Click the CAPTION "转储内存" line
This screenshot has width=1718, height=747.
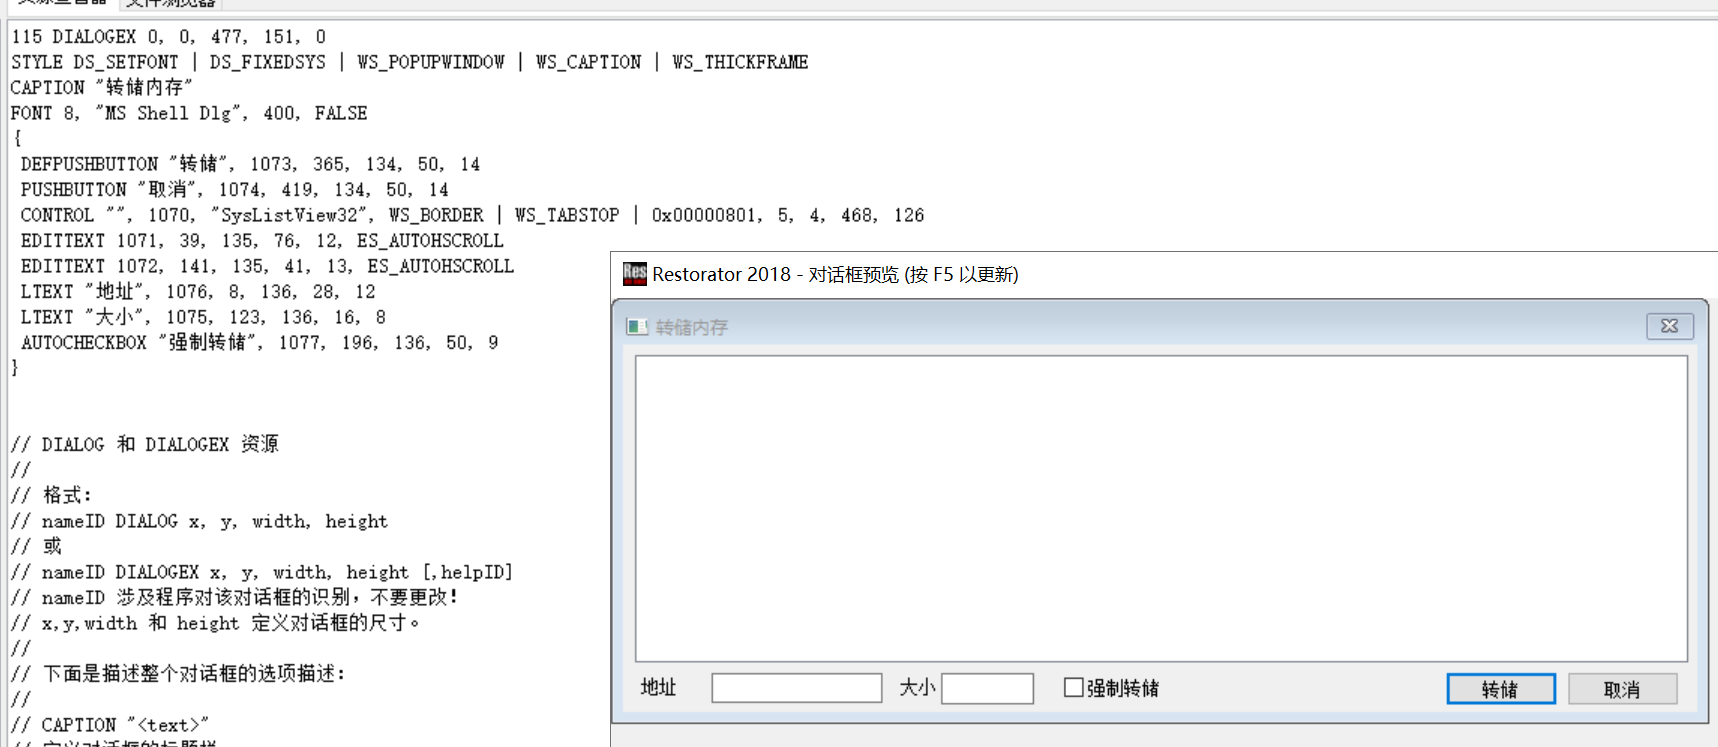(x=102, y=88)
